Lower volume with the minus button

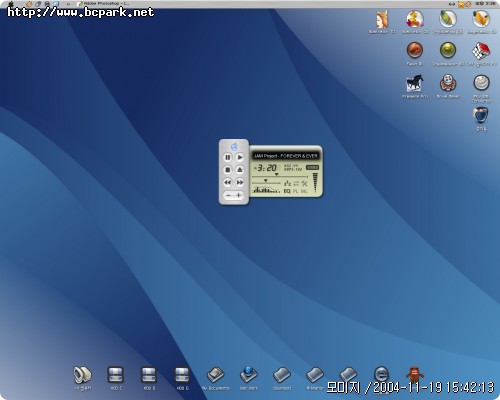[x=228, y=195]
